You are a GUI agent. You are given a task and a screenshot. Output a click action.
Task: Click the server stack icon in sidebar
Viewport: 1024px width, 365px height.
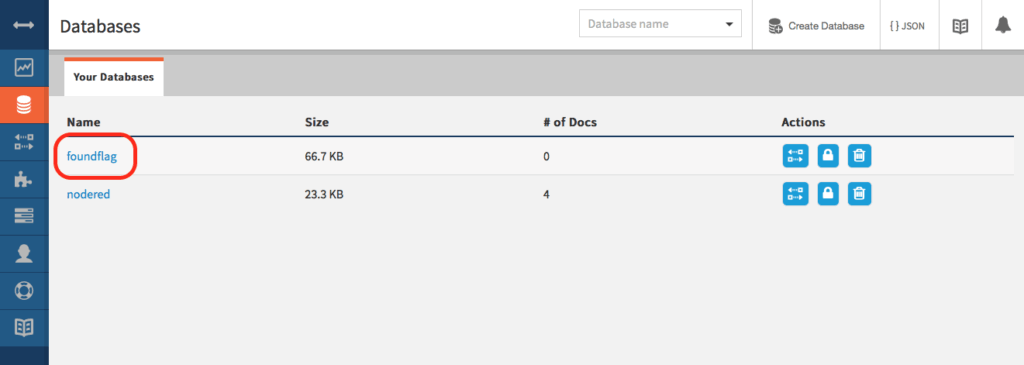pos(24,216)
